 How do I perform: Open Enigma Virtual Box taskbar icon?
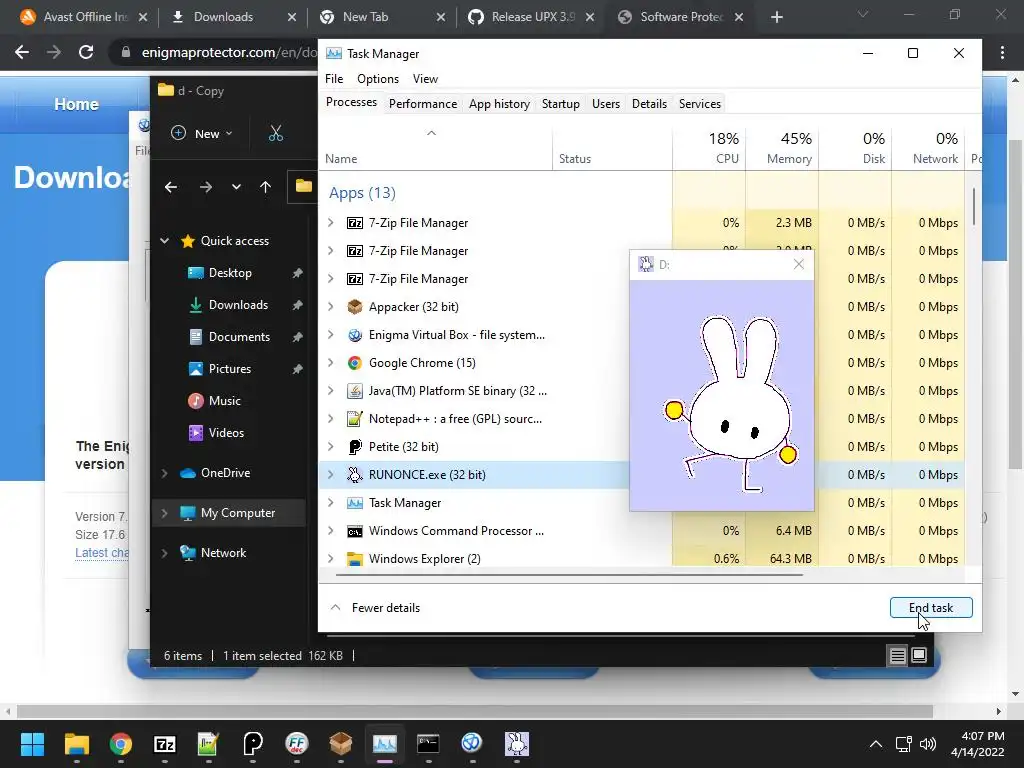click(472, 744)
